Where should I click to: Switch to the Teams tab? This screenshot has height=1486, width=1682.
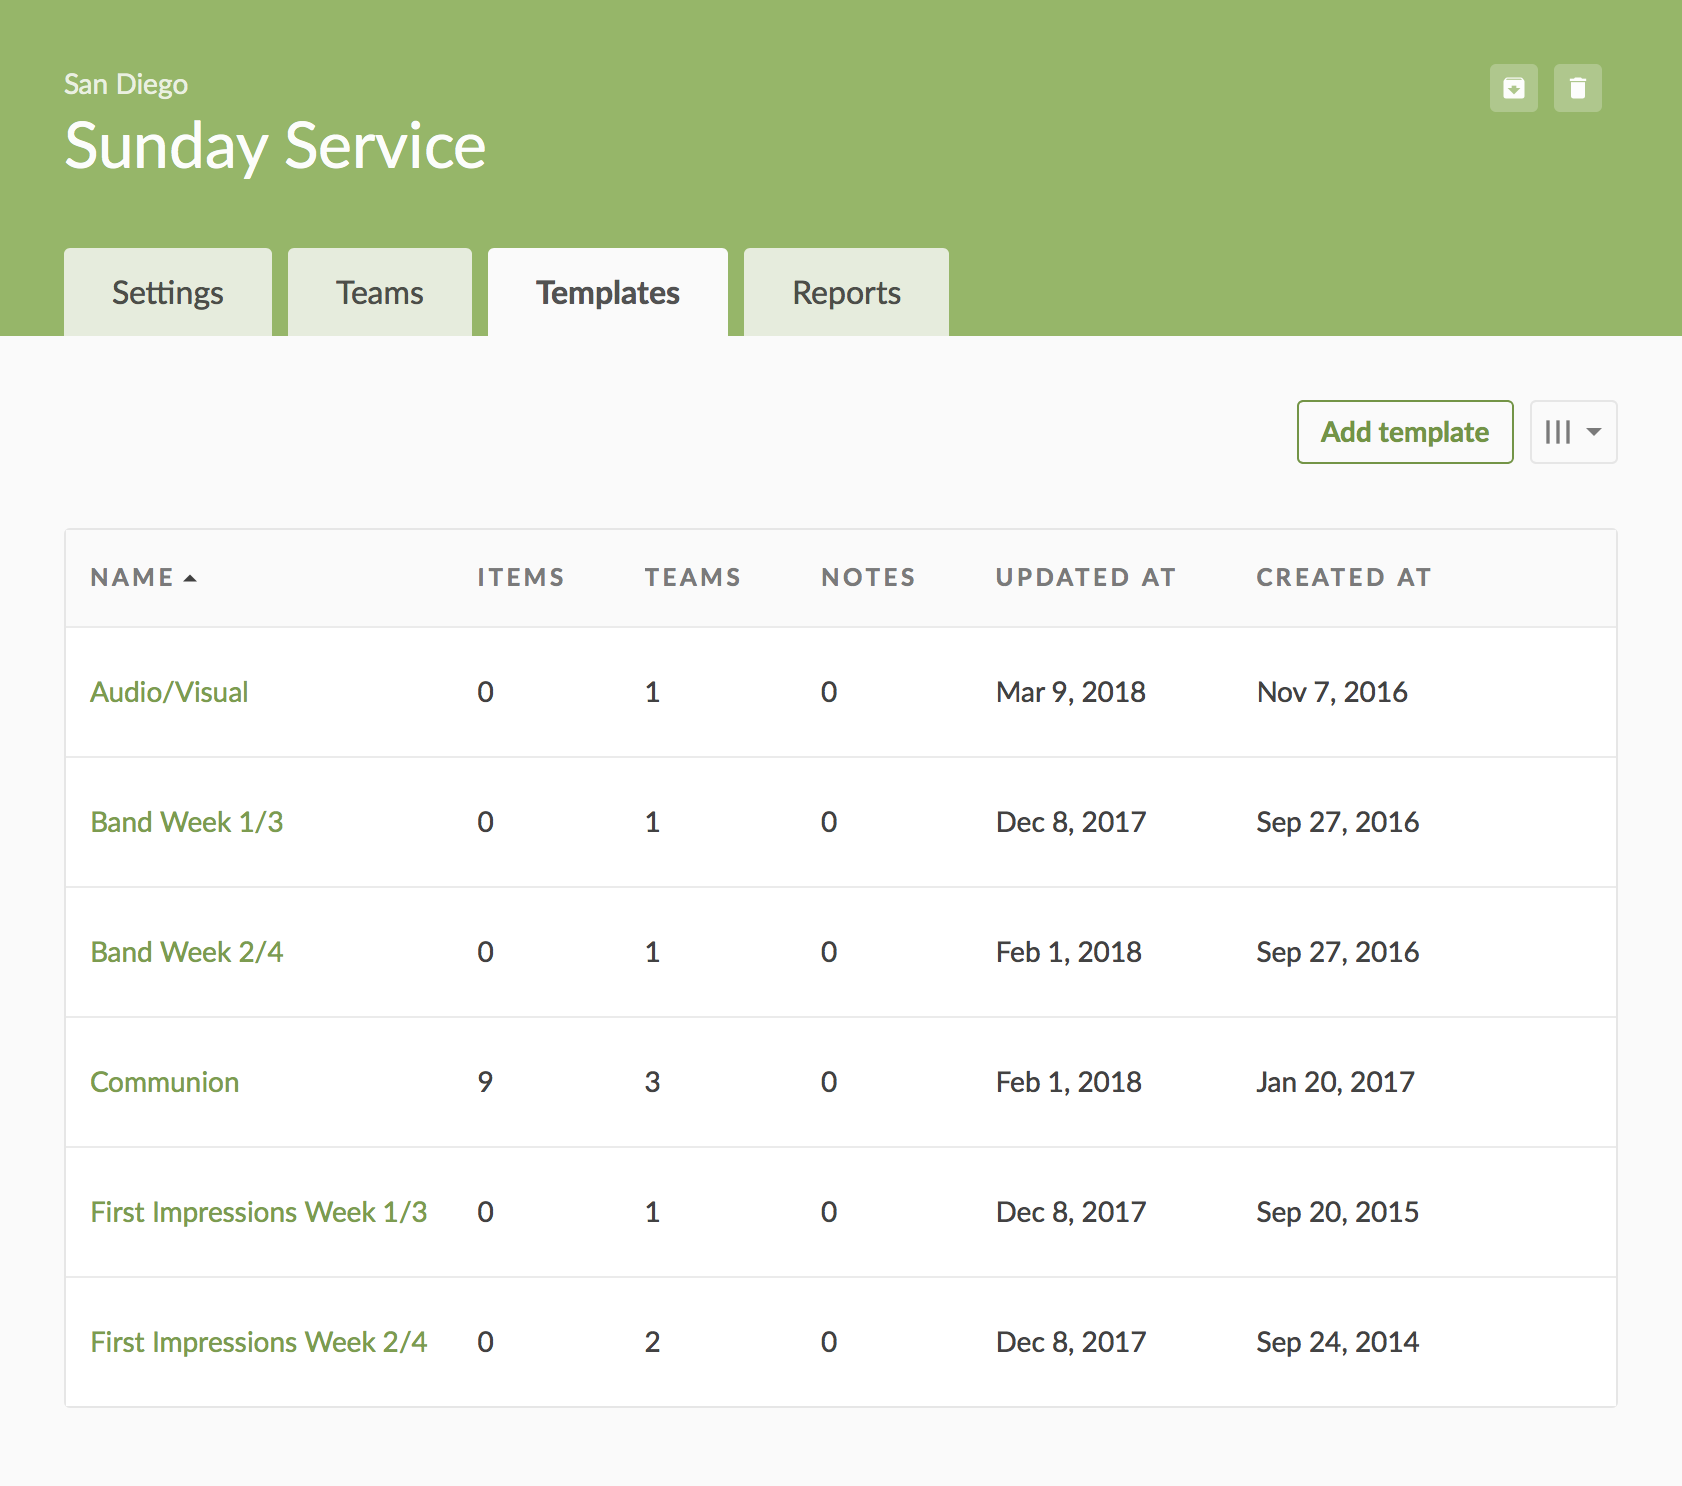pyautogui.click(x=380, y=292)
